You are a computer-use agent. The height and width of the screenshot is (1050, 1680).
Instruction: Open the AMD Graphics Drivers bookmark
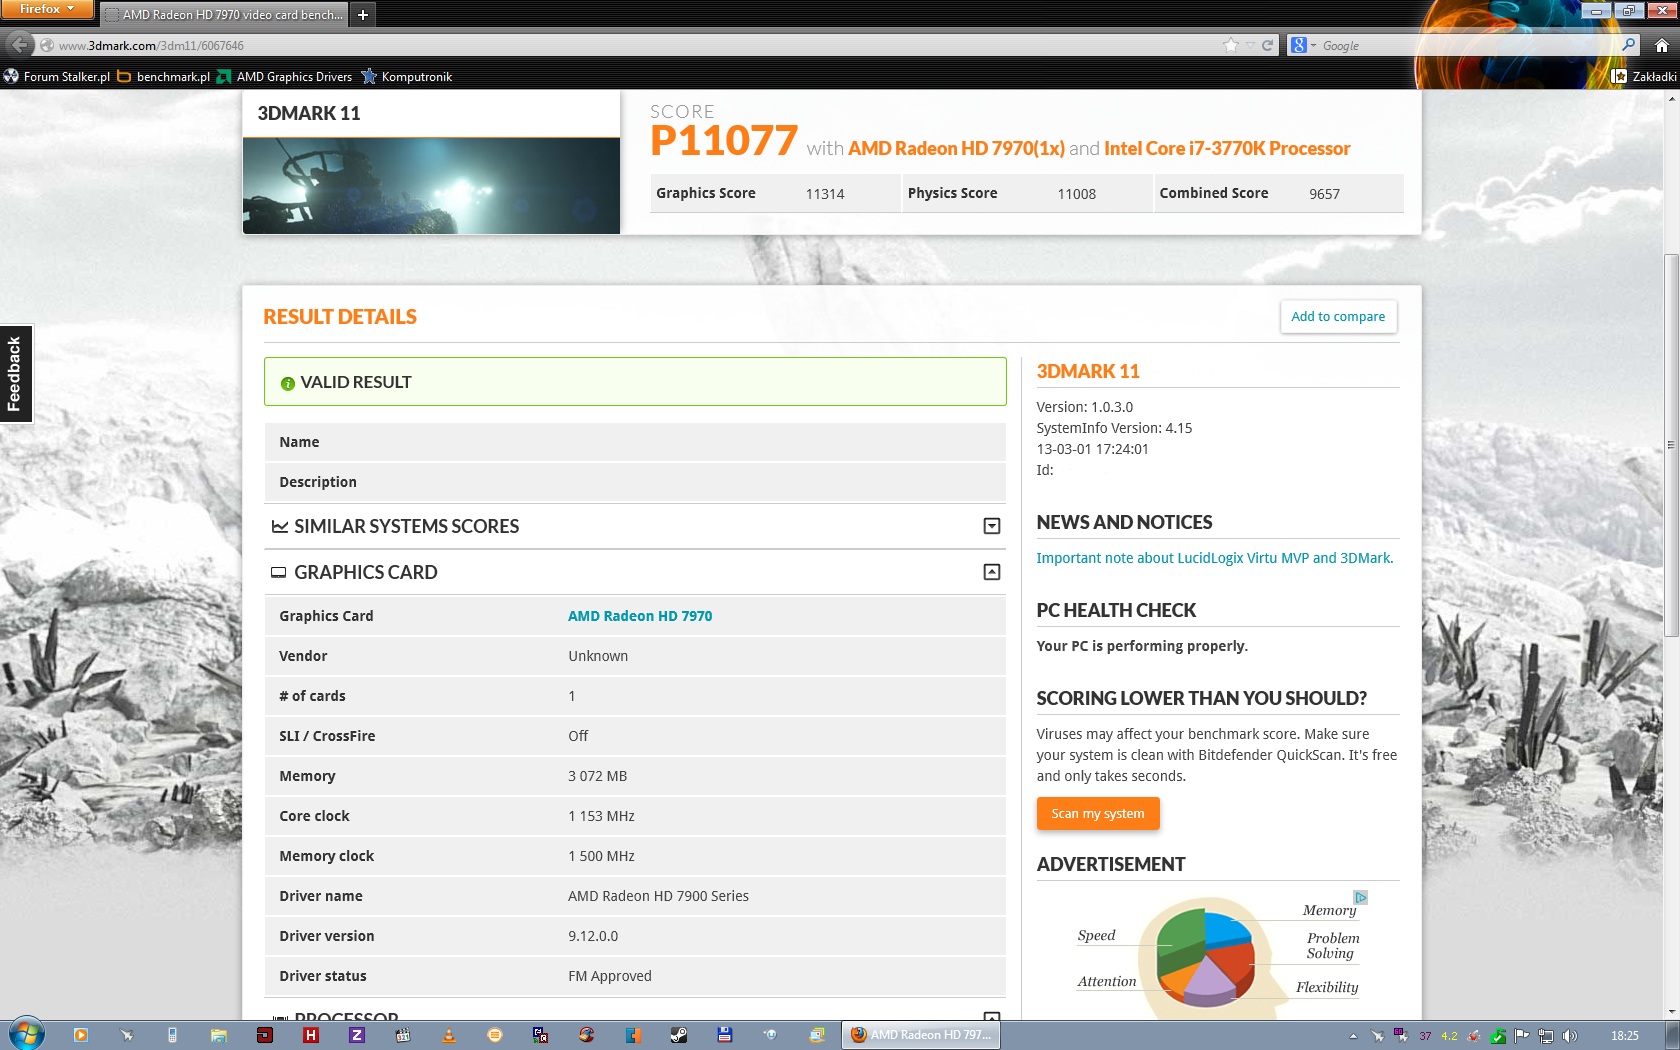285,76
